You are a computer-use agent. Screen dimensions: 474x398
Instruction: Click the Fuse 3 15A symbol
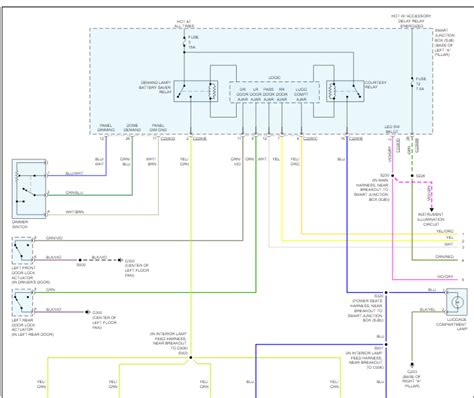[184, 43]
